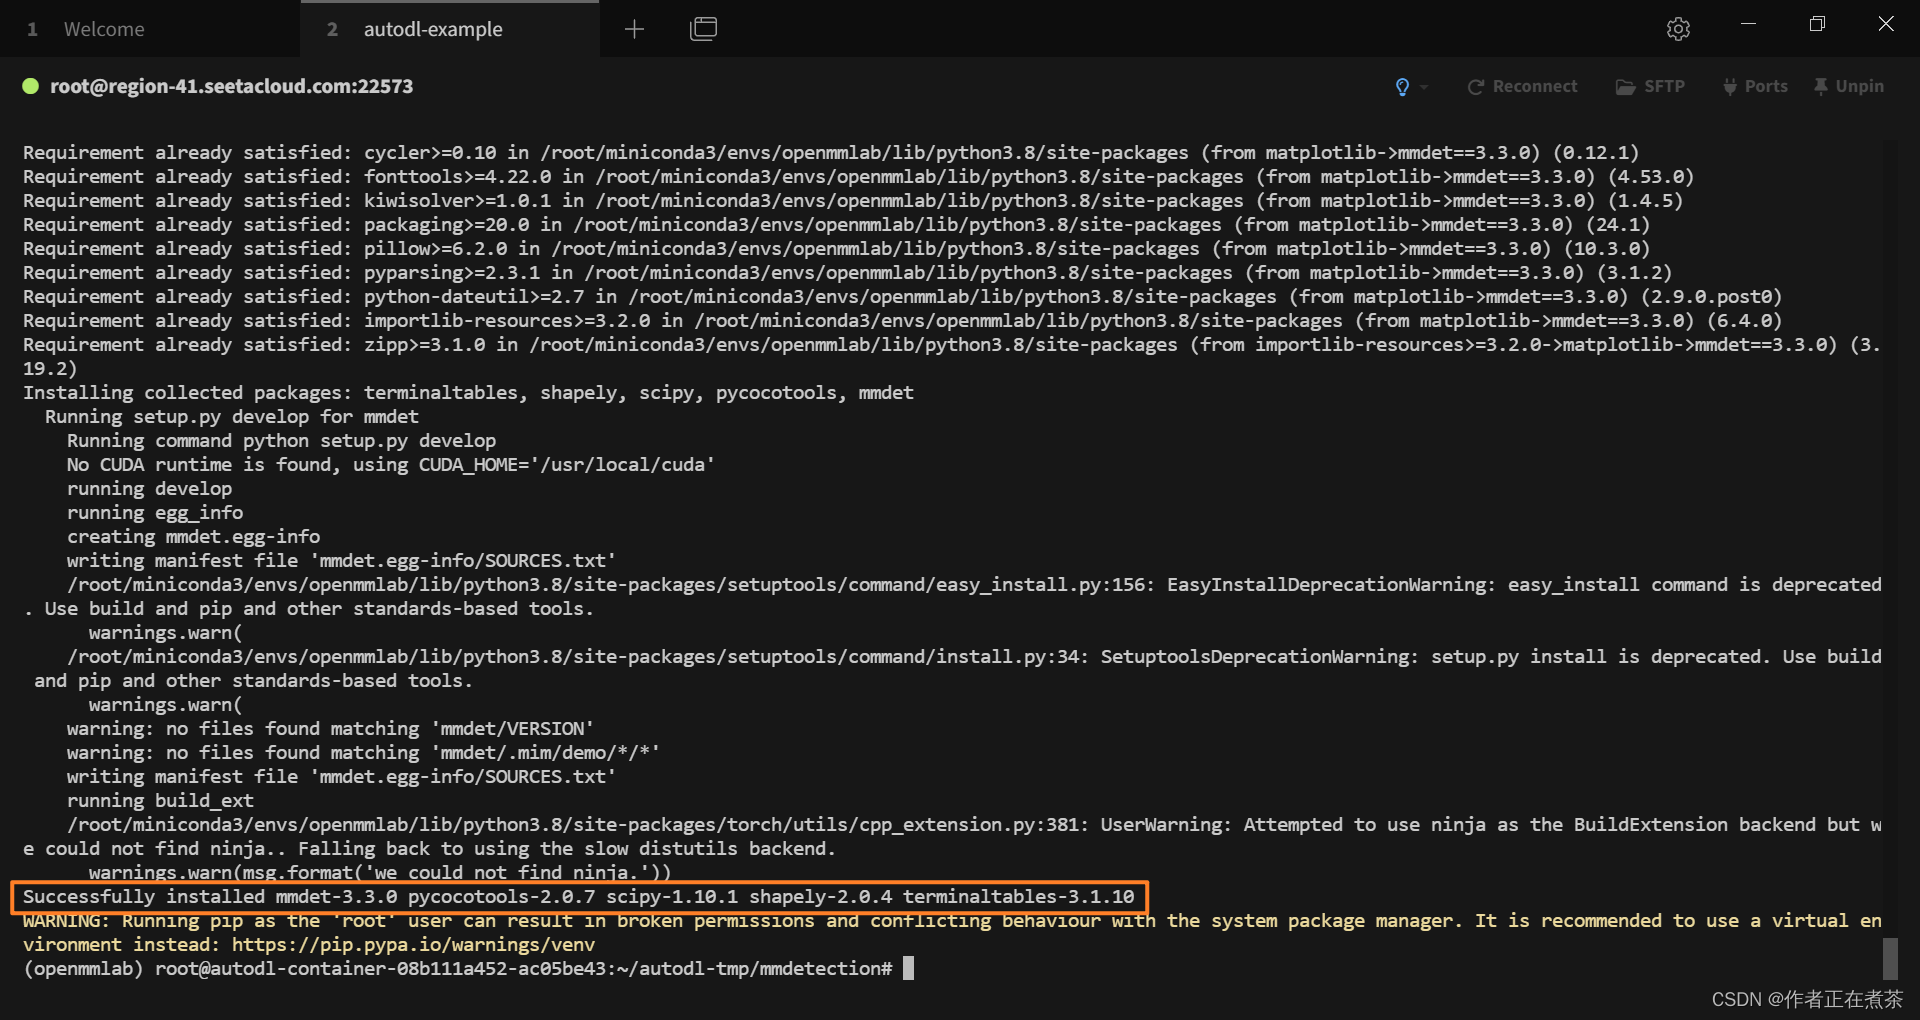Screen dimensions: 1920x1020
Task: Click the green connection status indicator
Action: pyautogui.click(x=31, y=86)
